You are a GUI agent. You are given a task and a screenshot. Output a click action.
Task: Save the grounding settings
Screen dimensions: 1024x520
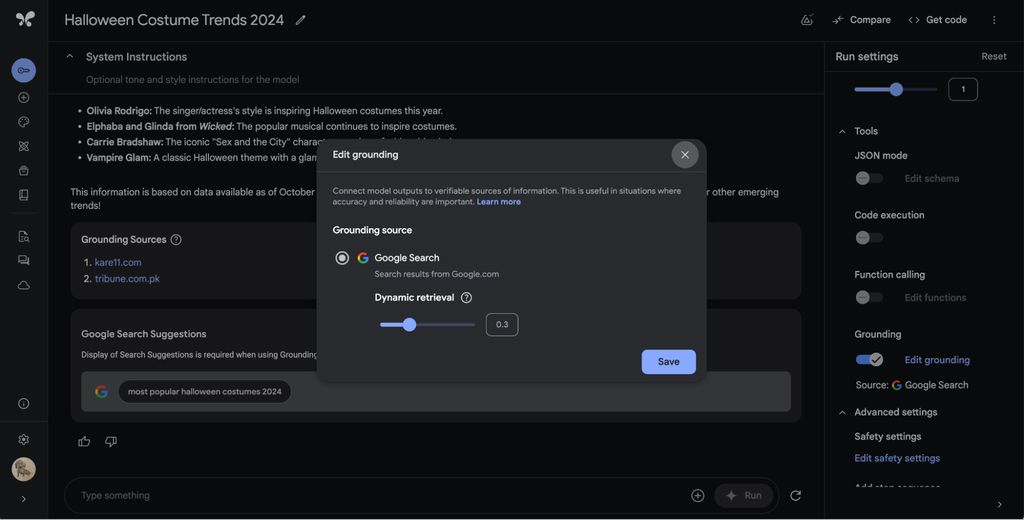(x=668, y=362)
